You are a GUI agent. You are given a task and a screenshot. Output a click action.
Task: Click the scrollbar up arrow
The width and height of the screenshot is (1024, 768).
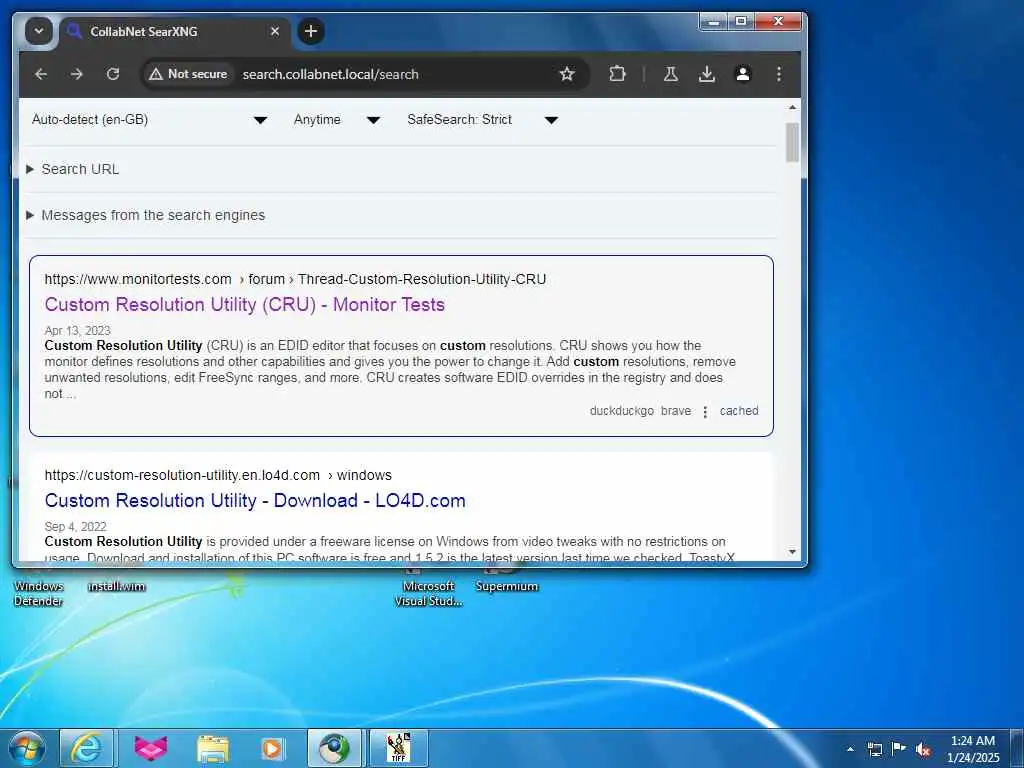pos(792,107)
